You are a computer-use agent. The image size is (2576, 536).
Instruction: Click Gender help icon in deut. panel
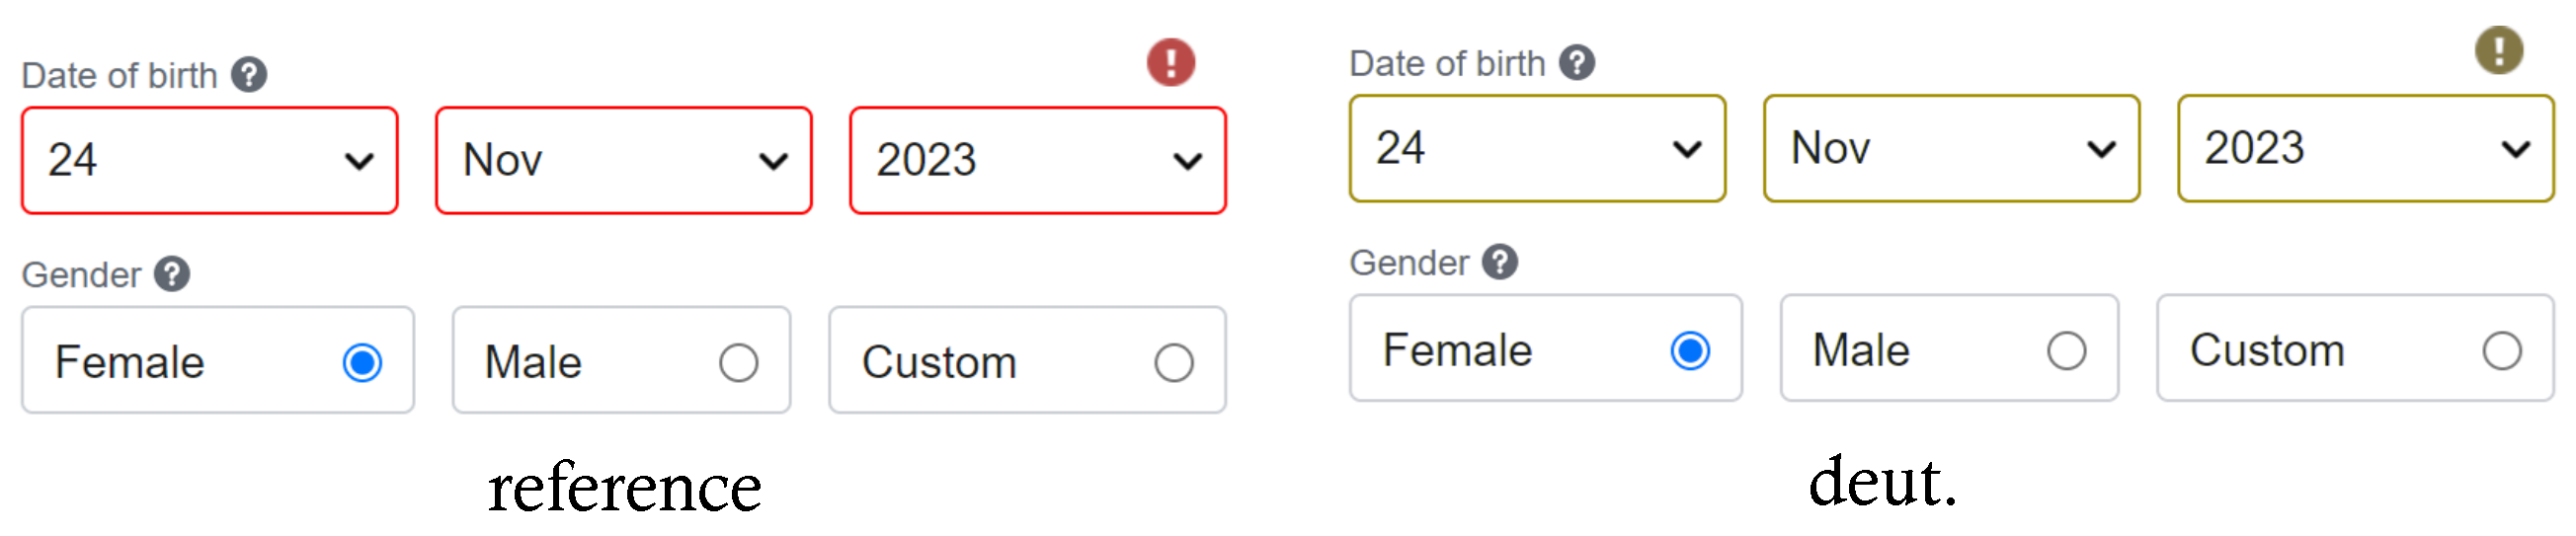(1500, 262)
